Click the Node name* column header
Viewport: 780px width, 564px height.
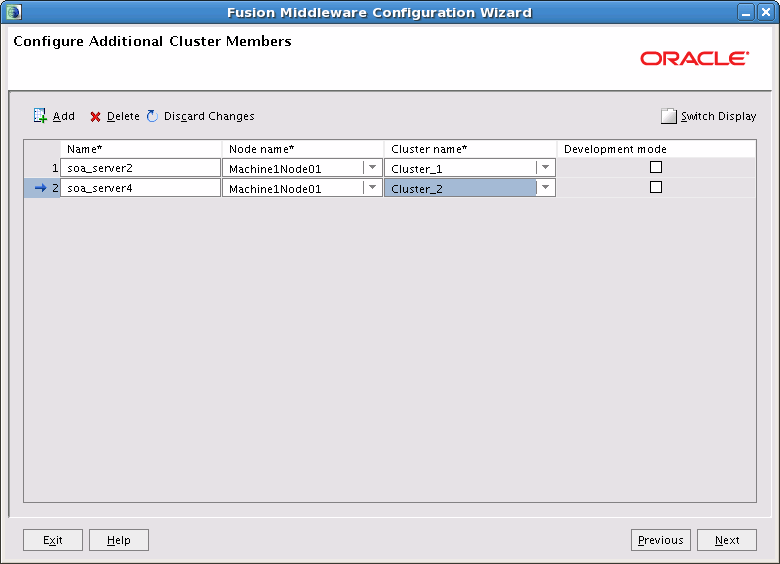pos(302,149)
